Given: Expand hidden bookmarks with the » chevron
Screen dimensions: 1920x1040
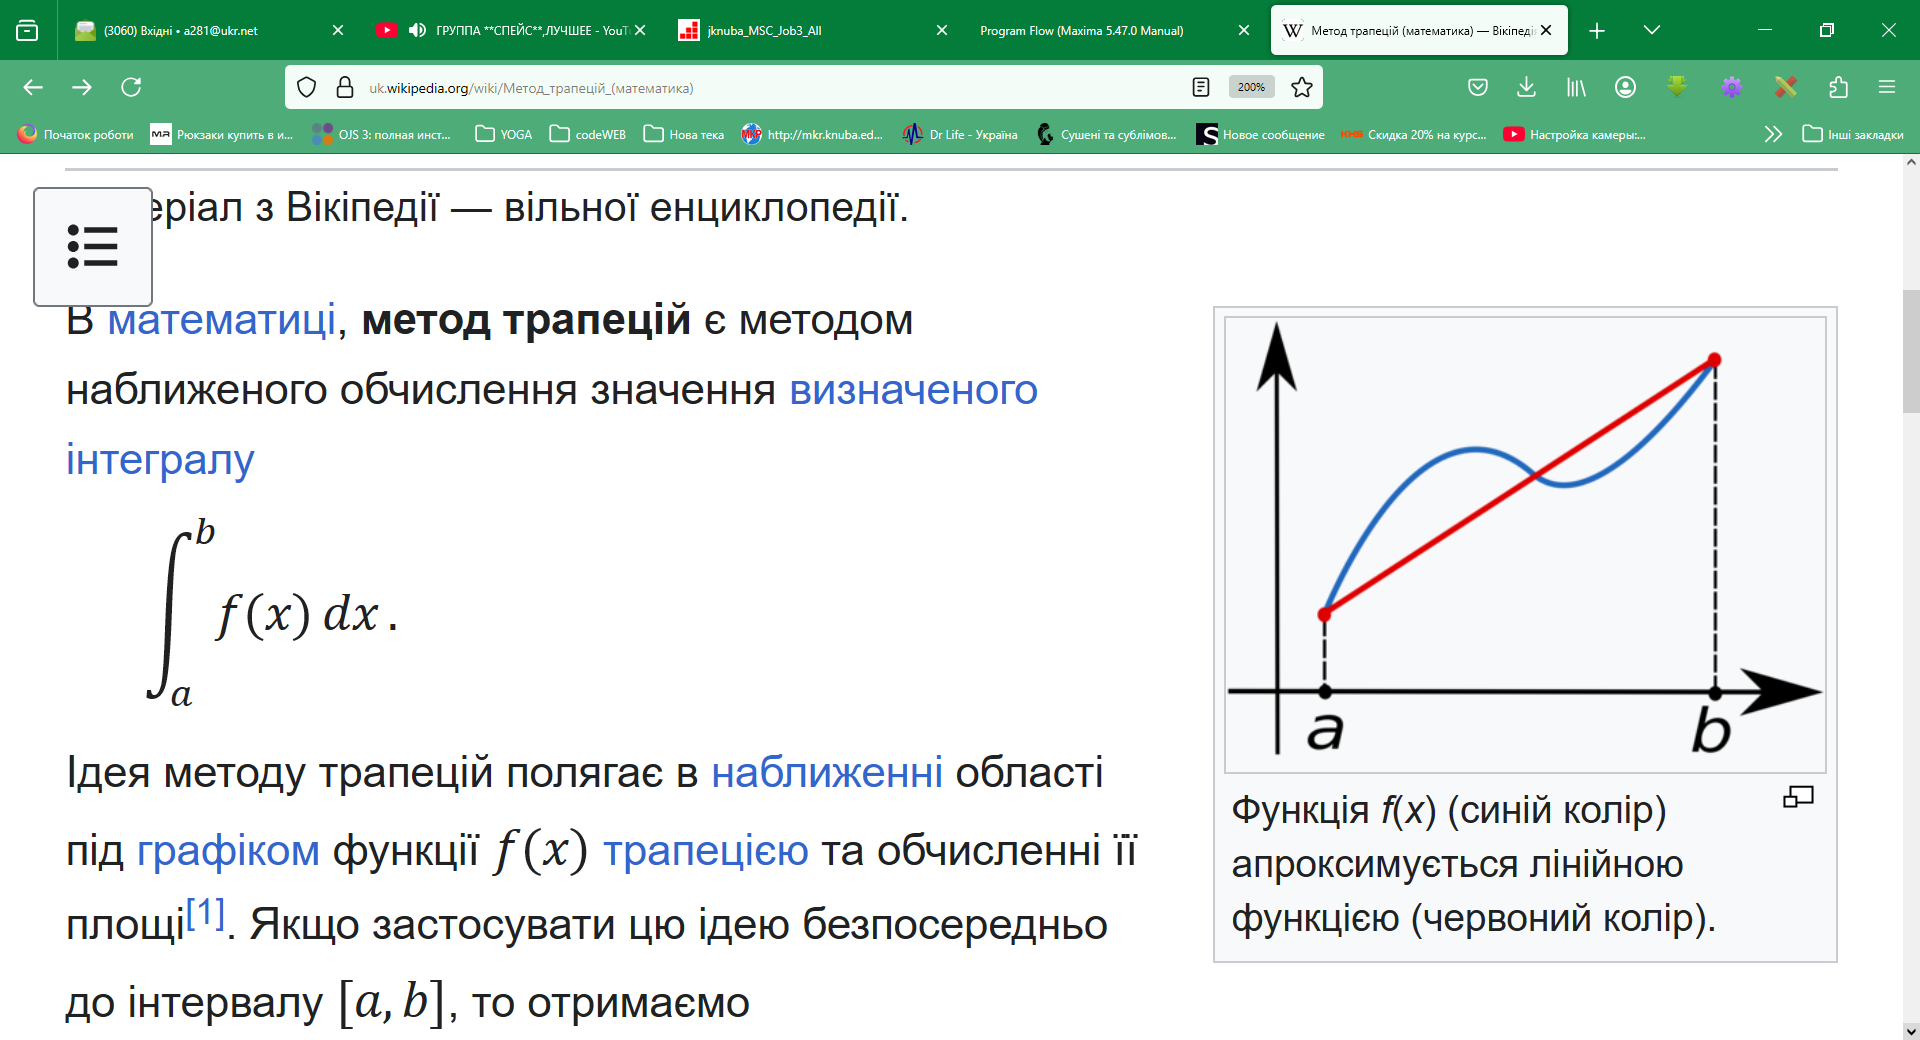Looking at the screenshot, I should pyautogui.click(x=1773, y=133).
